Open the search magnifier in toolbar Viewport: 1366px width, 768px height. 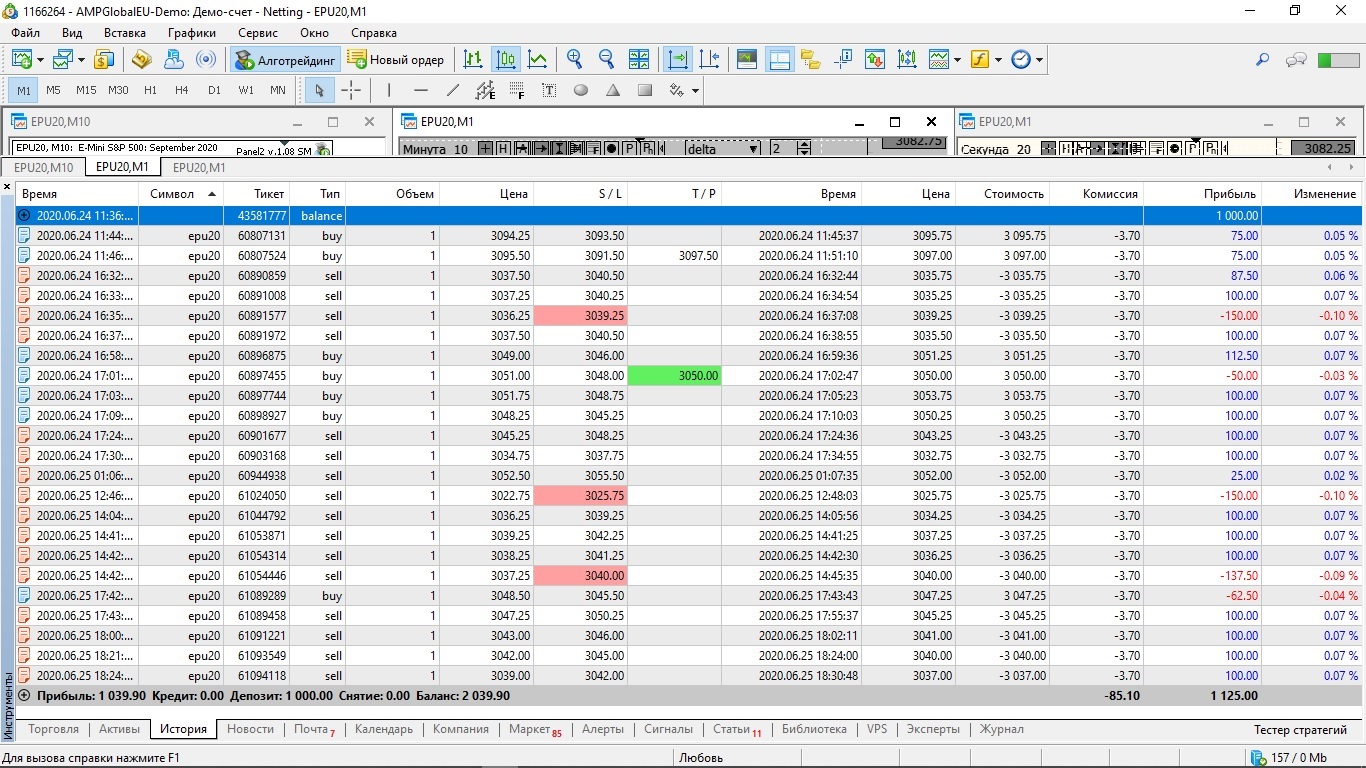pos(1262,60)
